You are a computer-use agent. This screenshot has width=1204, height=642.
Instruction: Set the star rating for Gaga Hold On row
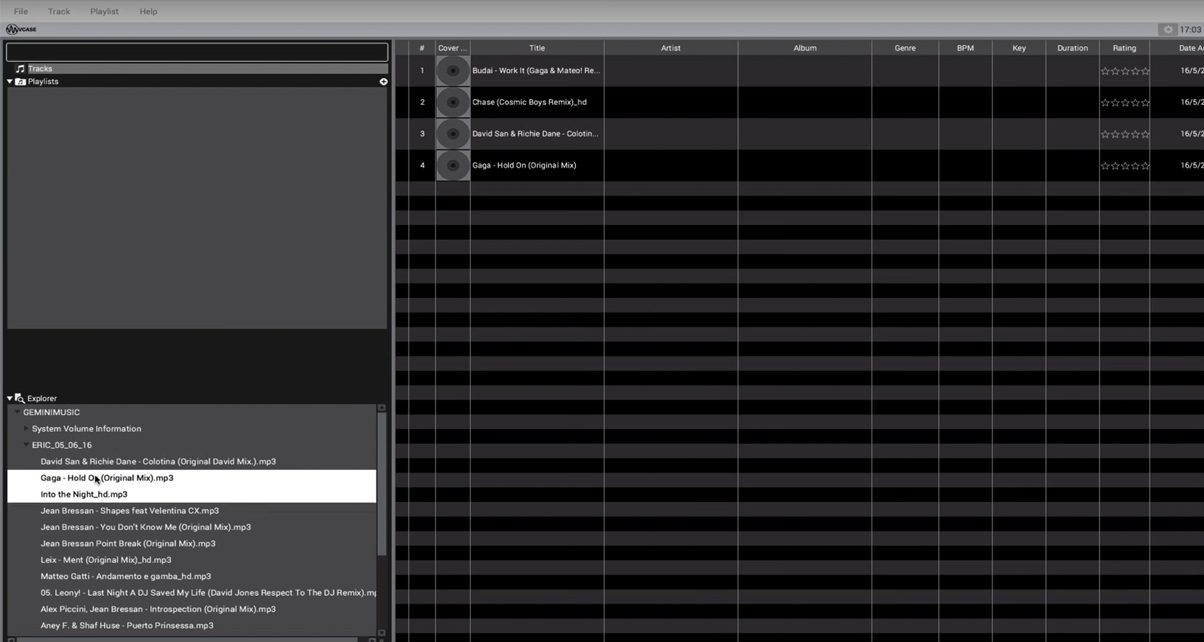point(1125,166)
